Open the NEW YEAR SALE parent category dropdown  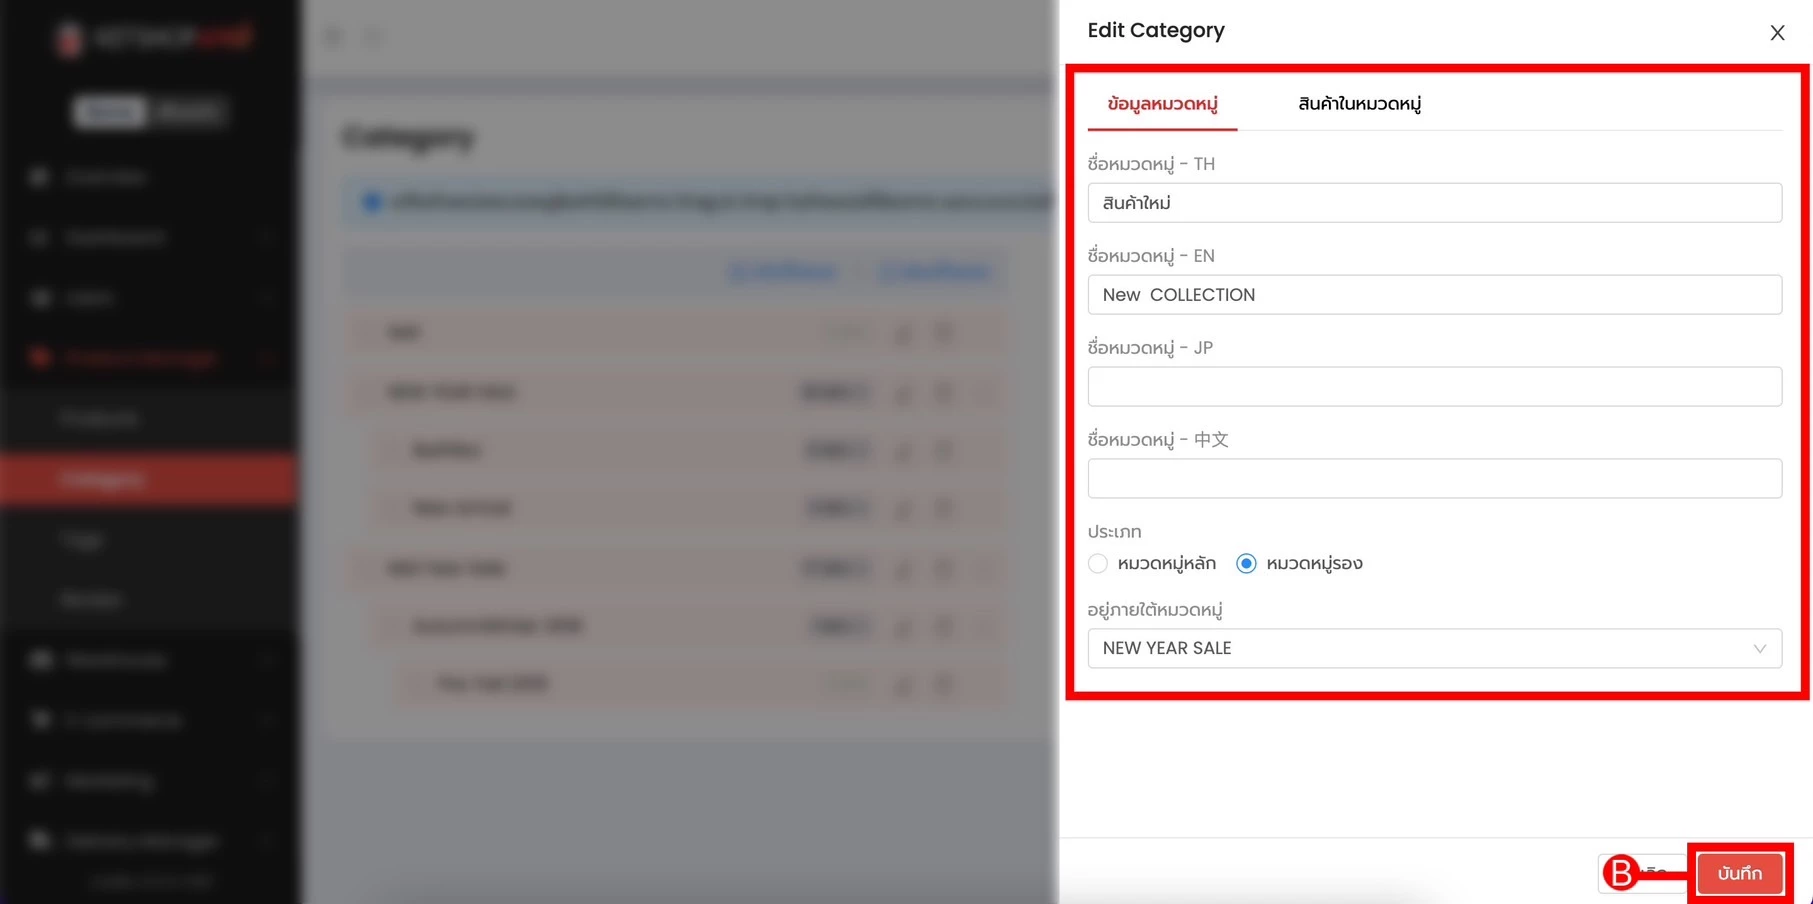[x=1434, y=649]
